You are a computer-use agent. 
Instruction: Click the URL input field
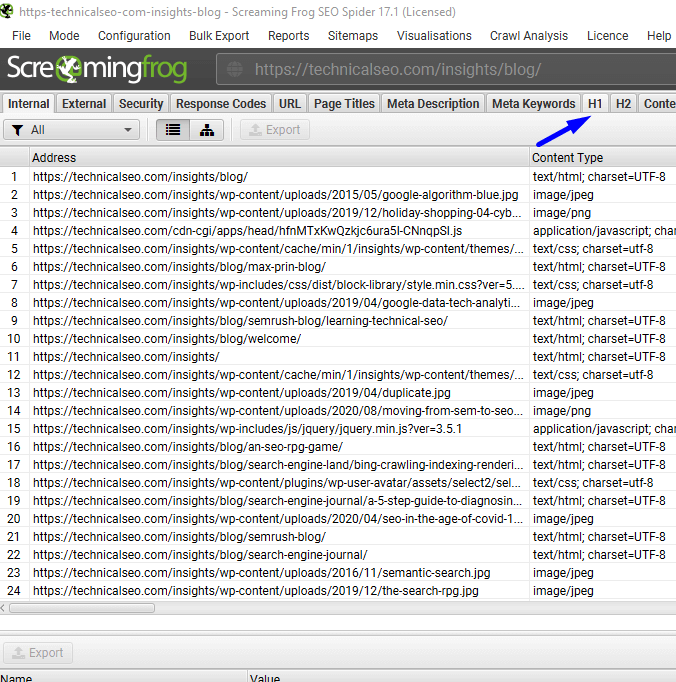(x=450, y=70)
